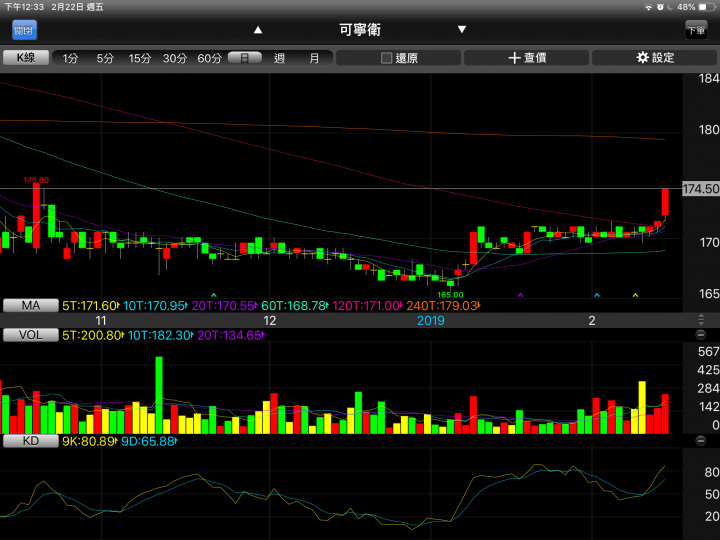Viewport: 720px width, 540px height.
Task: Adjust the volume 10T:182.30 parameter
Action: click(x=160, y=336)
